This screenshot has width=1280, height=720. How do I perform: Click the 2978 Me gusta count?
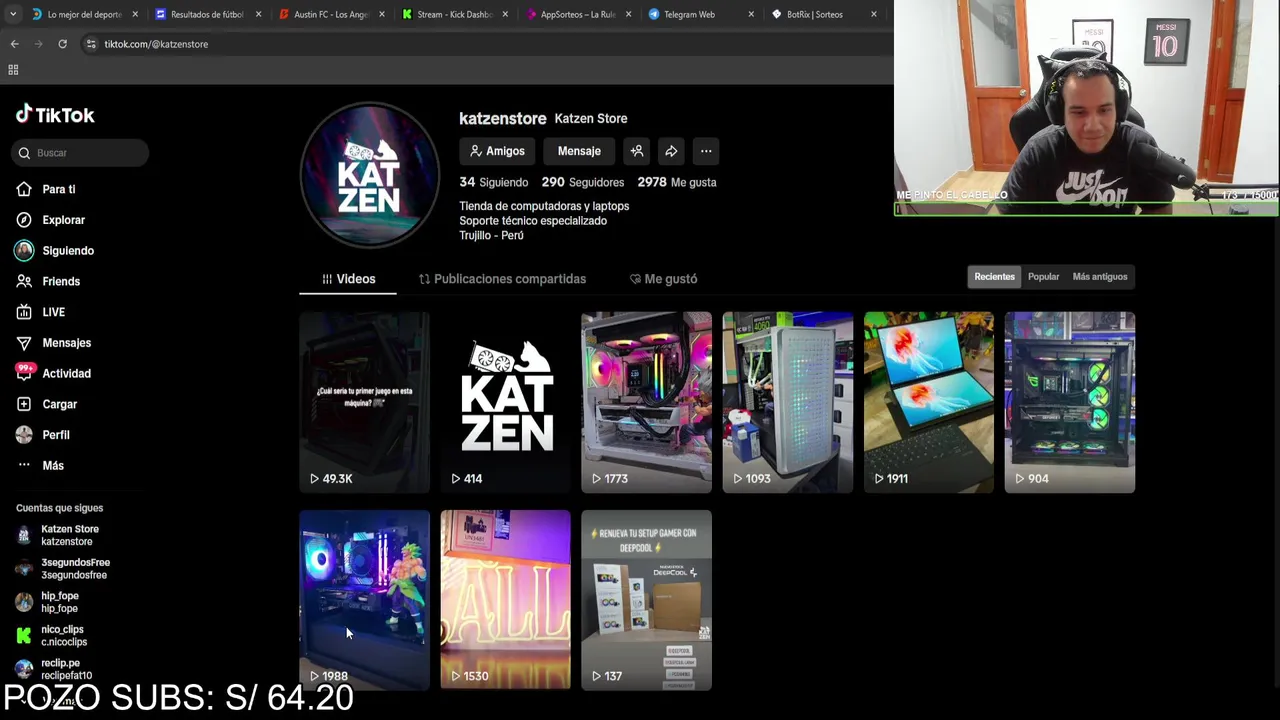[x=677, y=182]
